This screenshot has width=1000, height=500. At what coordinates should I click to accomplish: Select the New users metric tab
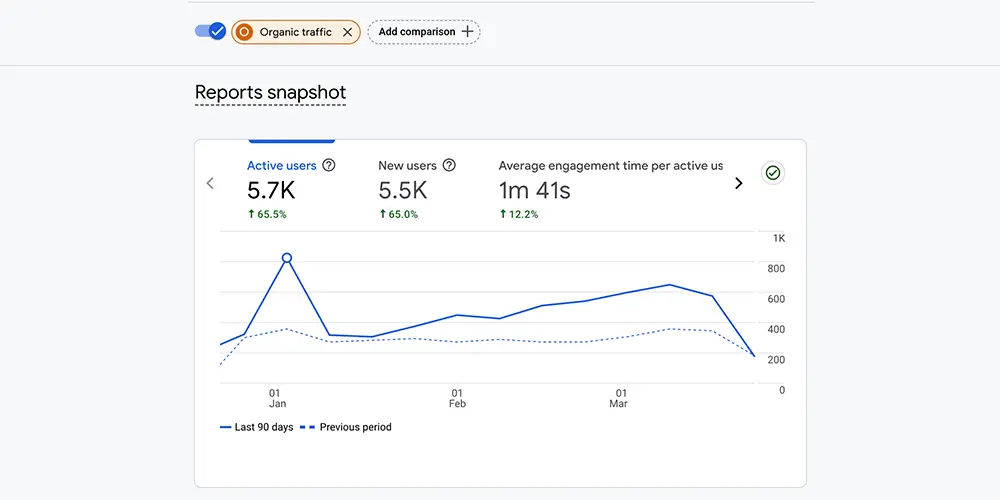(x=407, y=166)
